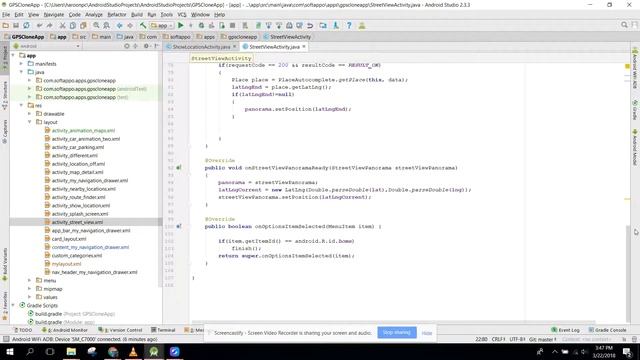The width and height of the screenshot is (640, 360).
Task: Collapse the java folder
Action: [x=21, y=72]
